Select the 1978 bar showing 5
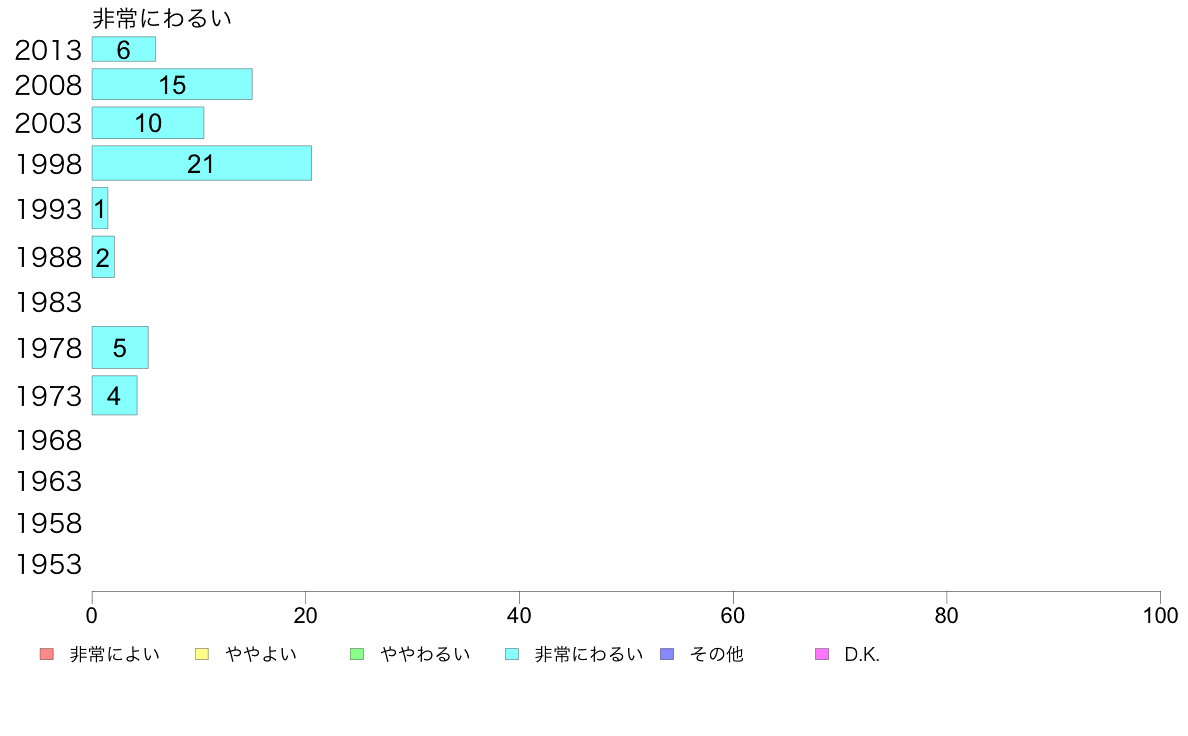 120,348
